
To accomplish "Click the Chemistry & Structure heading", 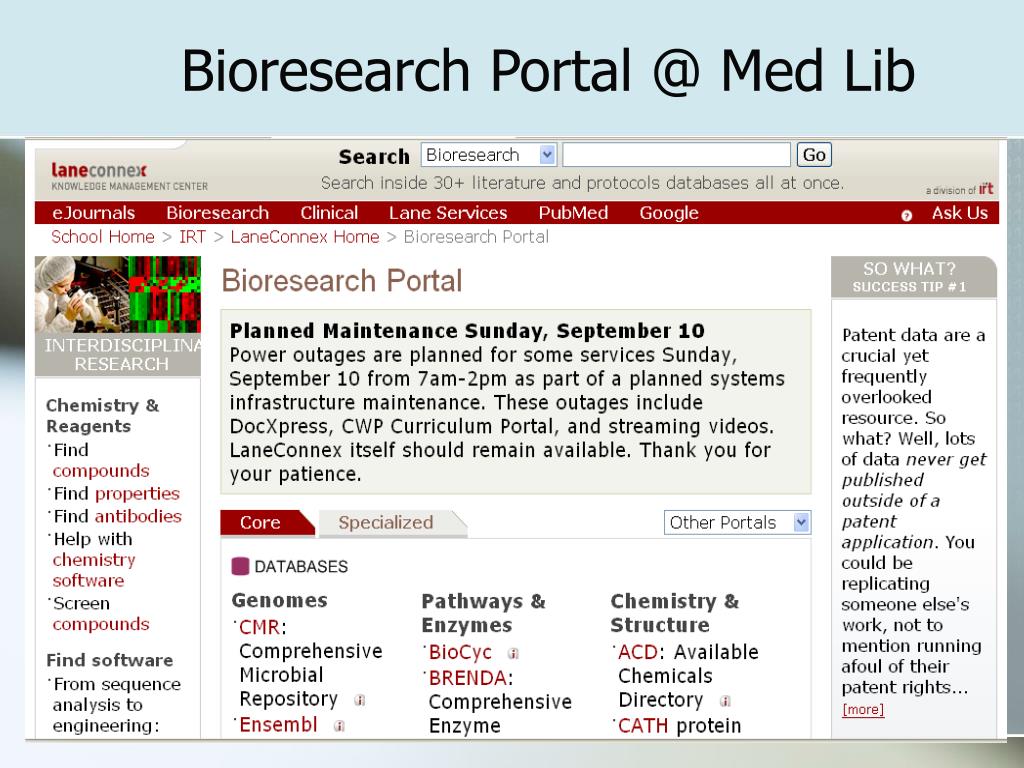I will click(x=675, y=613).
